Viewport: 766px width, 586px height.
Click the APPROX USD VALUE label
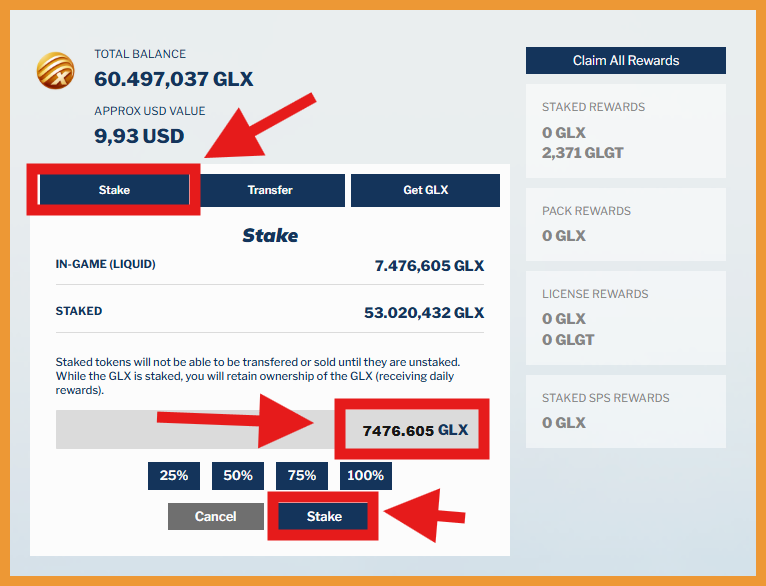150,111
